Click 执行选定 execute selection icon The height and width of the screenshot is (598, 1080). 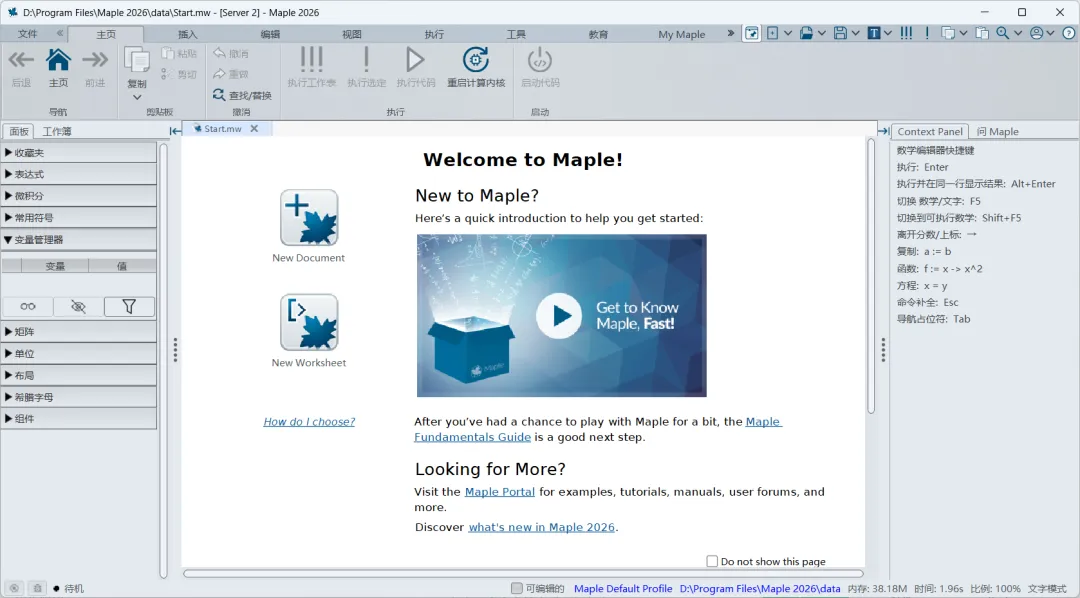(x=366, y=60)
